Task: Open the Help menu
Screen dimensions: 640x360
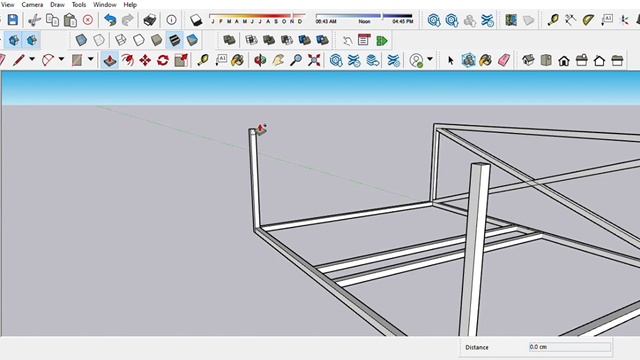Action: (130, 4)
